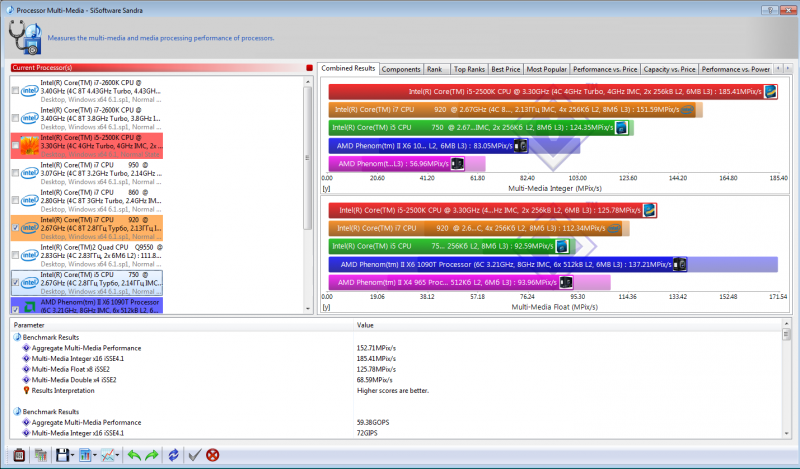Switch to the Components tab

pyautogui.click(x=401, y=69)
